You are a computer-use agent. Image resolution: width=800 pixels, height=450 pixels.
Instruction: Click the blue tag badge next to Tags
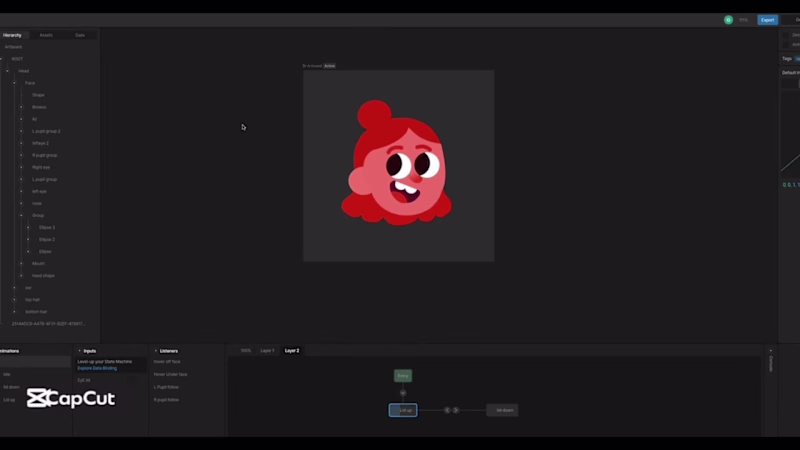click(797, 59)
